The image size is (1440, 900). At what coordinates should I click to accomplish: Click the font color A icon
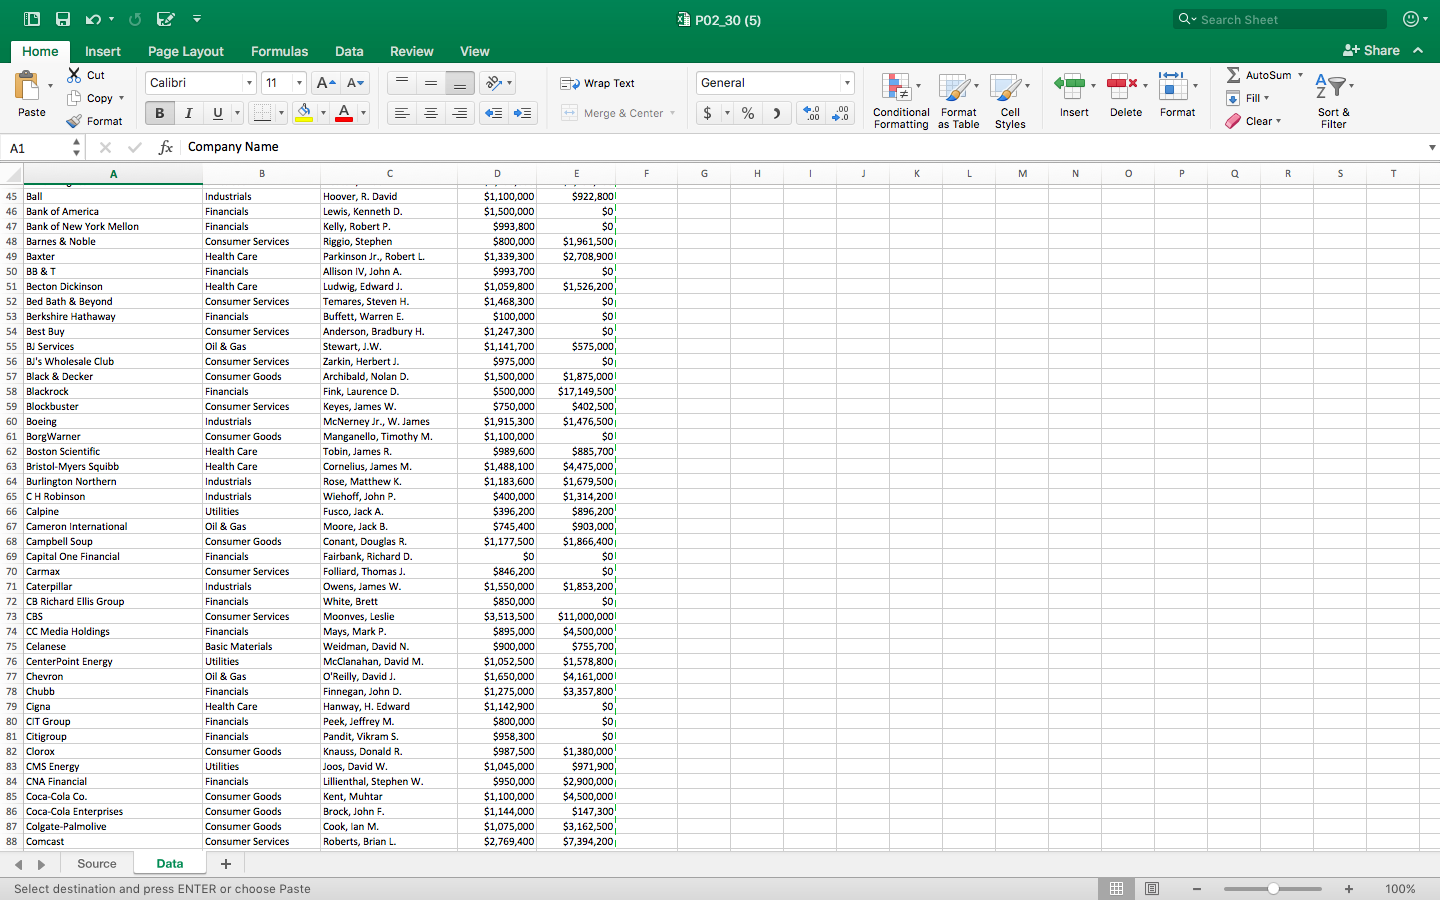344,113
